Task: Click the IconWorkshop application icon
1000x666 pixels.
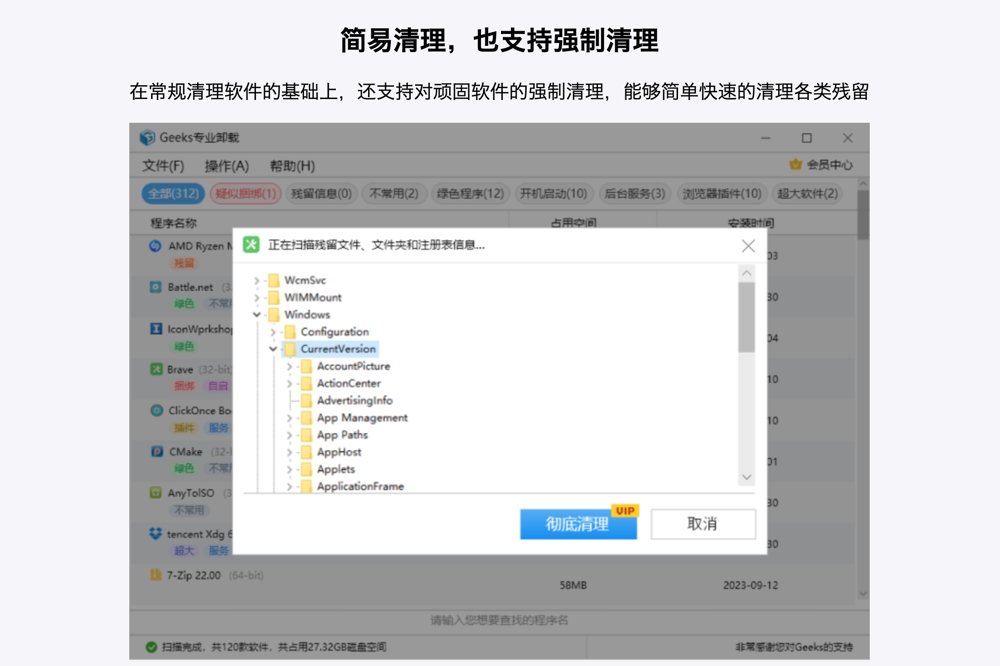Action: click(x=157, y=328)
